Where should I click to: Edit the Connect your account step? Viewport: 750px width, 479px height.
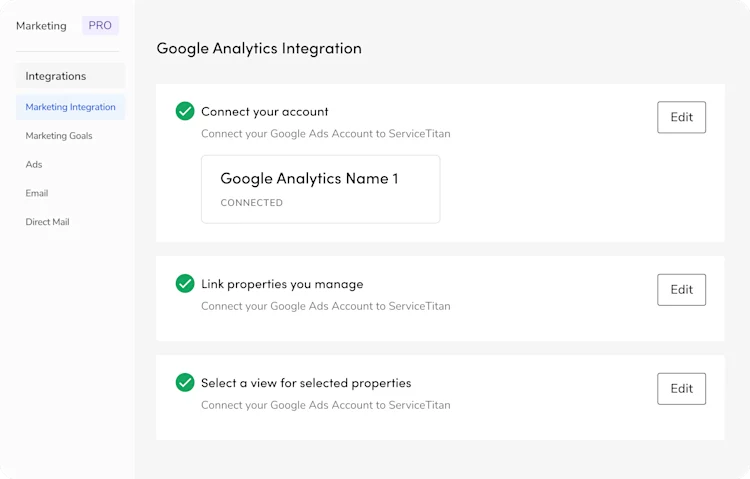(x=681, y=117)
